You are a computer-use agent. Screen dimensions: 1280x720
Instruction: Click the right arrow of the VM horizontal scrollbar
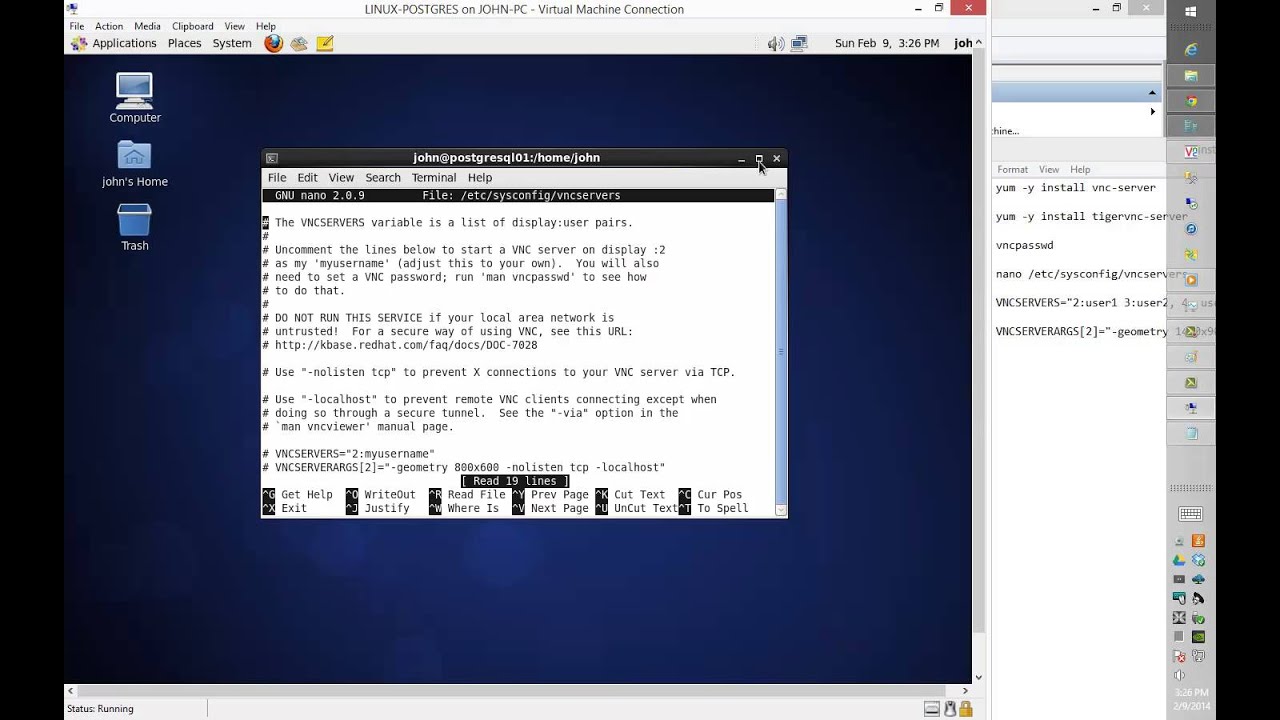click(965, 690)
